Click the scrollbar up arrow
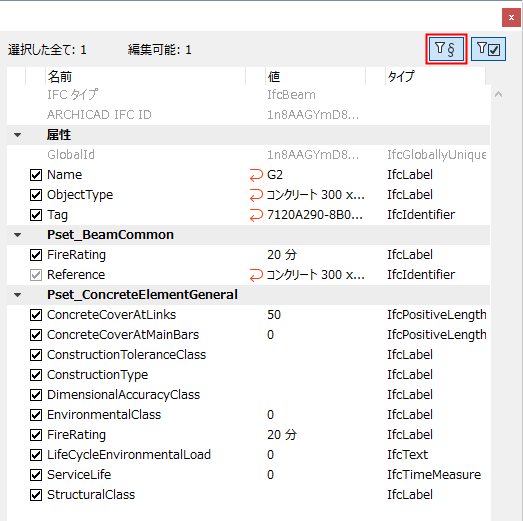The image size is (523, 521). 499,94
